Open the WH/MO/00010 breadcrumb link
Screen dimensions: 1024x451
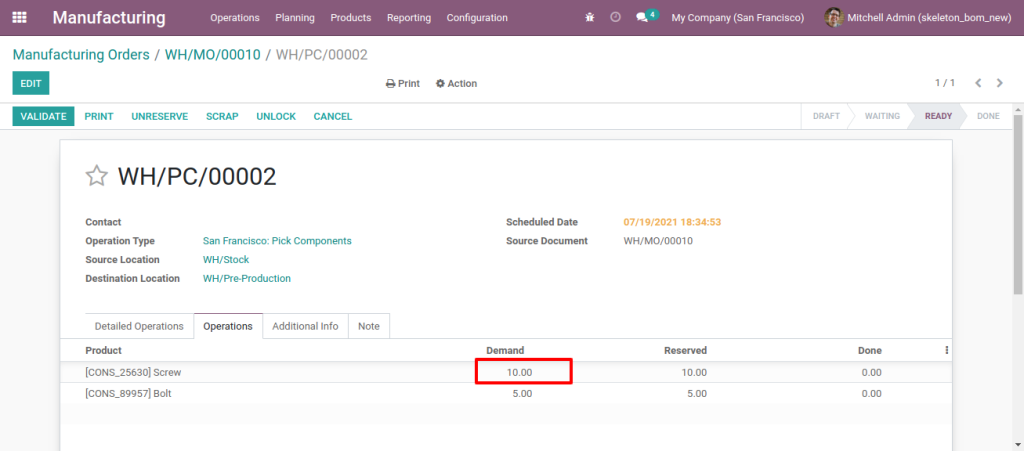click(x=212, y=54)
